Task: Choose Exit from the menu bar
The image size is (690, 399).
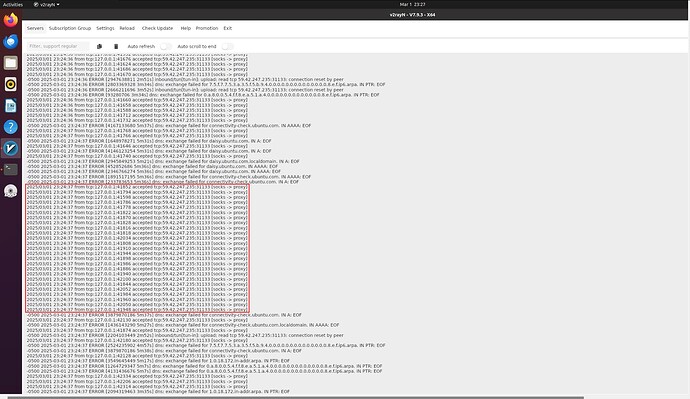Action: pyautogui.click(x=228, y=28)
